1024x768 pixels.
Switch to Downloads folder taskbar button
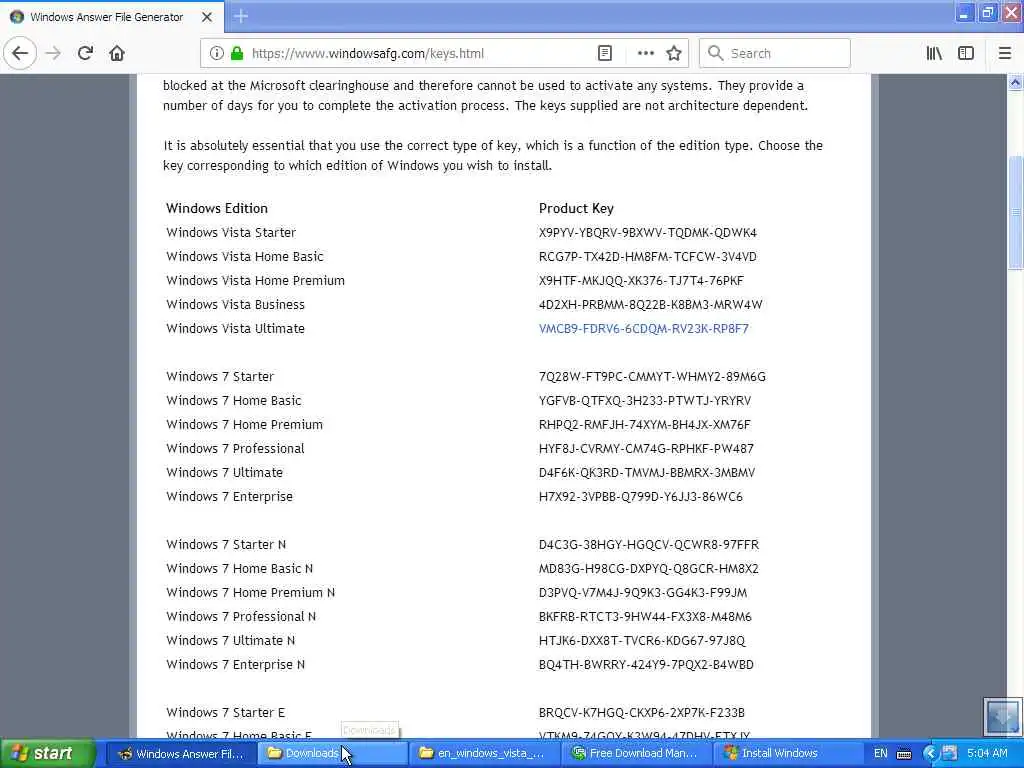[332, 753]
